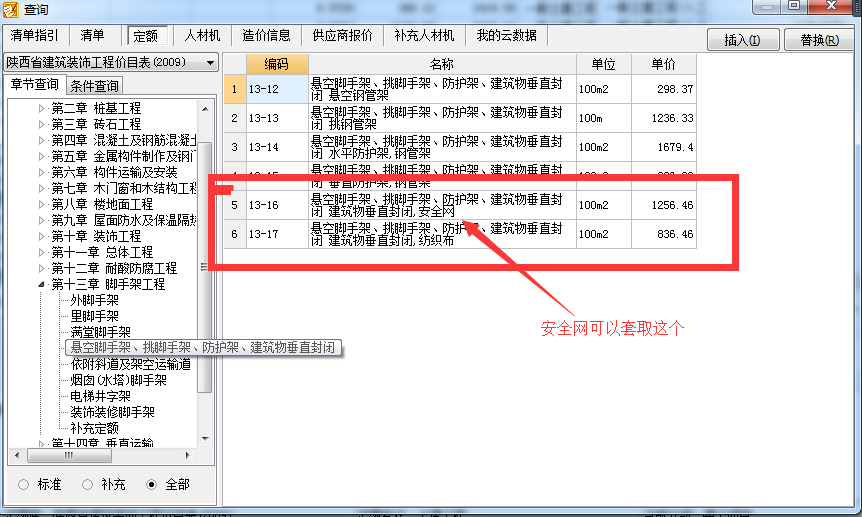Select code cell 13-17

[x=277, y=234]
